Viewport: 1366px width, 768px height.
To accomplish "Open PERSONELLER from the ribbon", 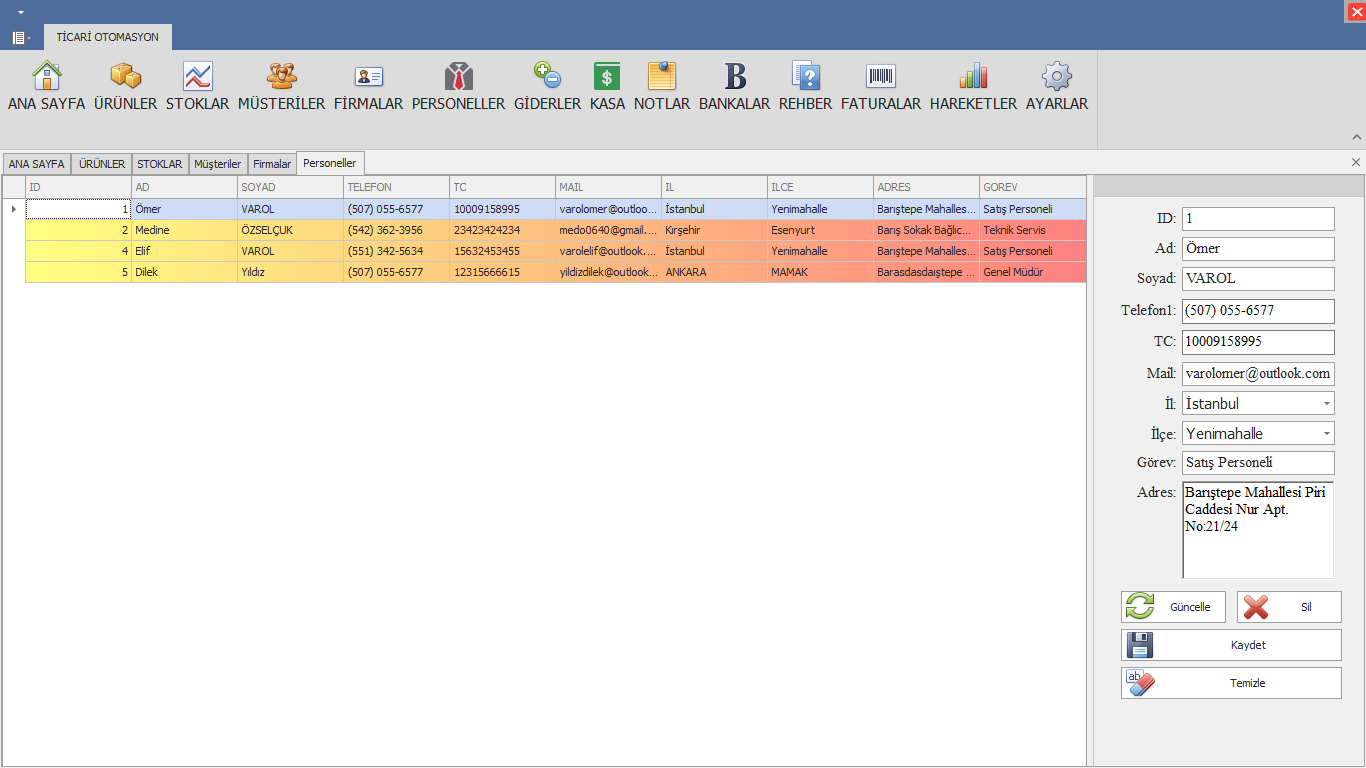I will 459,87.
